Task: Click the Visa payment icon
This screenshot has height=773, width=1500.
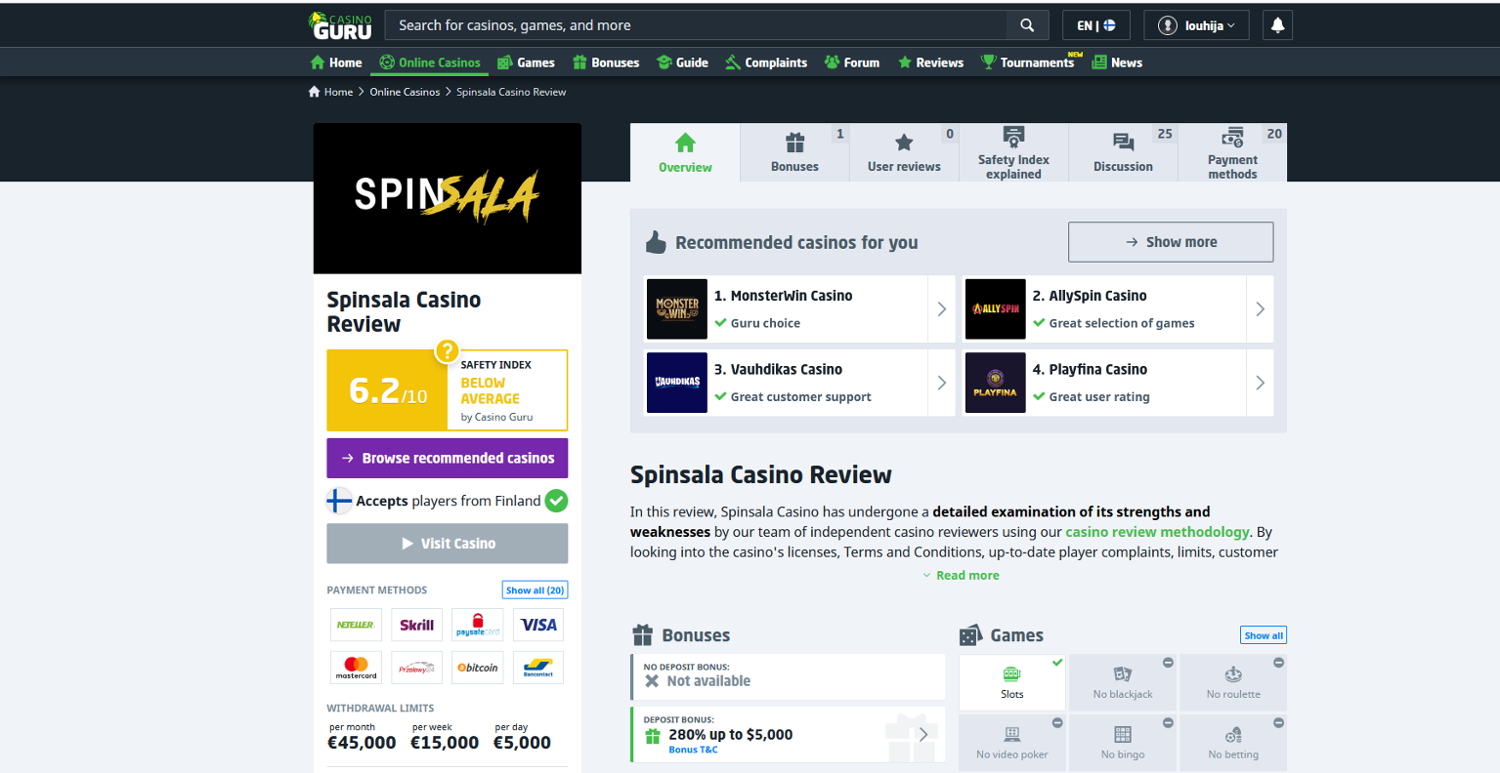Action: [538, 625]
